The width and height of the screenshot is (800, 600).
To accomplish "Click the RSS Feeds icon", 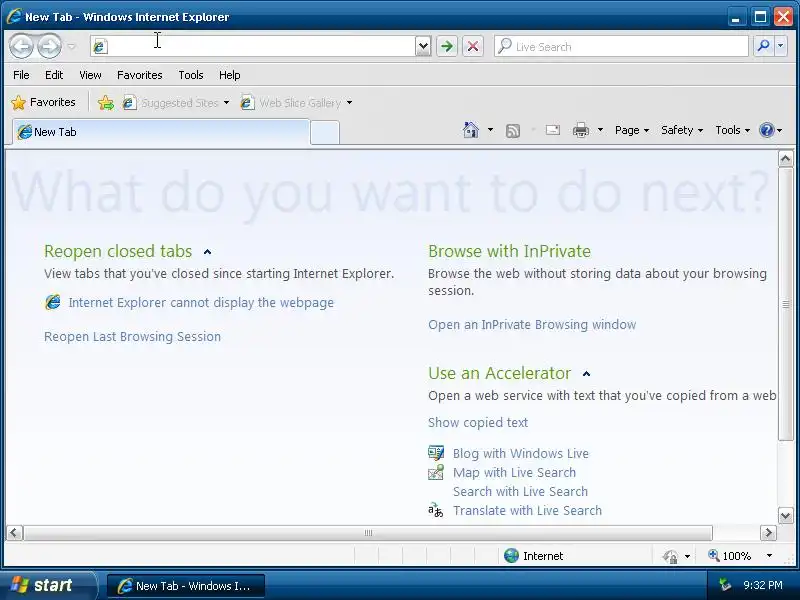I will pos(513,131).
